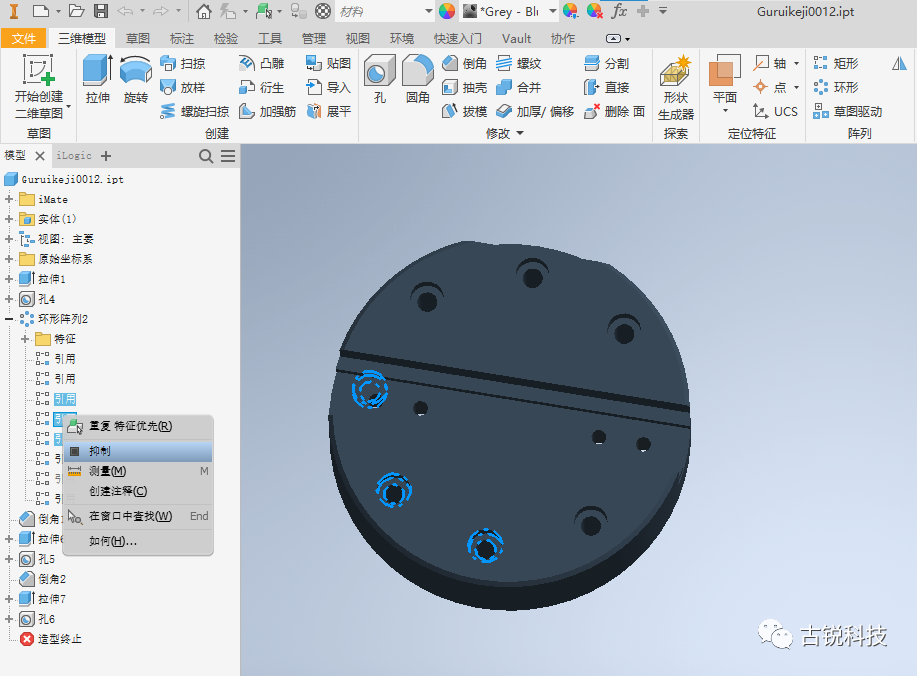Image resolution: width=917 pixels, height=676 pixels.
Task: Expand the 原始坐标系 node
Action: point(9,259)
